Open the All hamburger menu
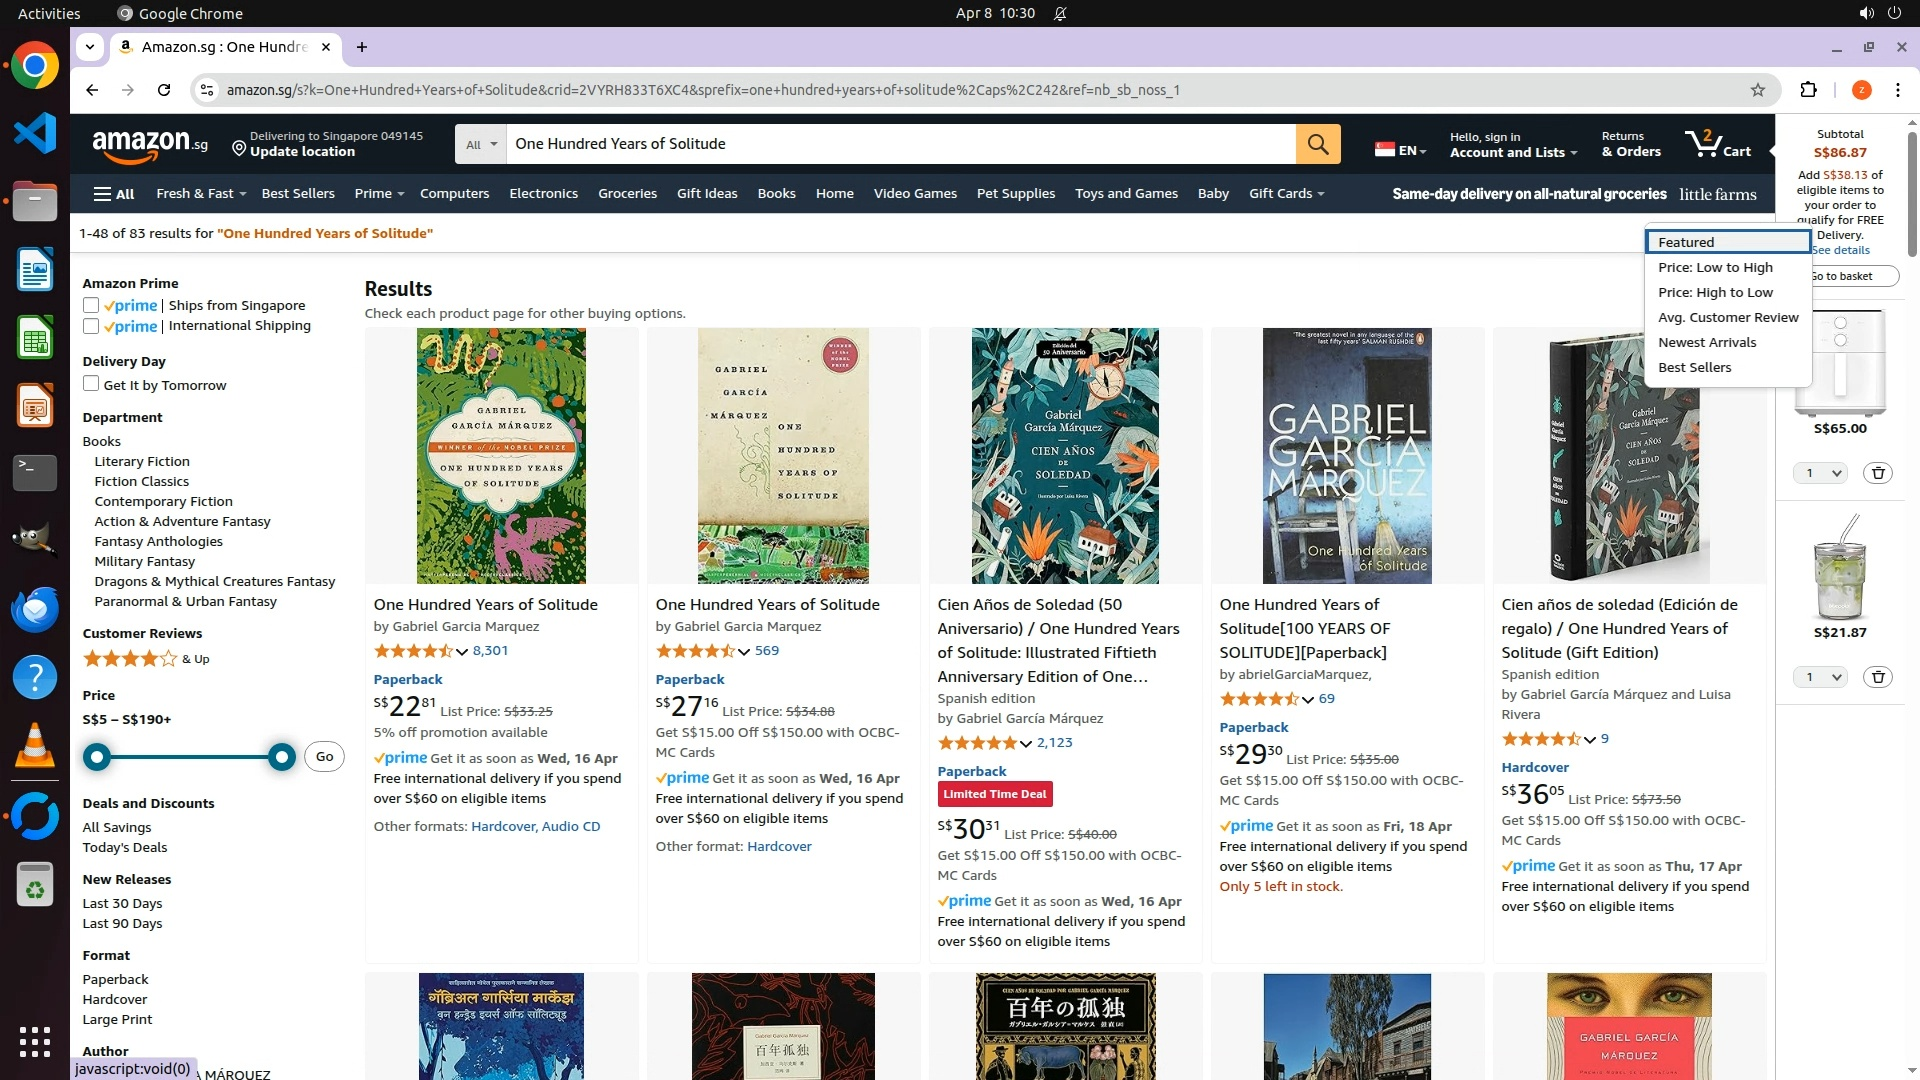 point(114,194)
